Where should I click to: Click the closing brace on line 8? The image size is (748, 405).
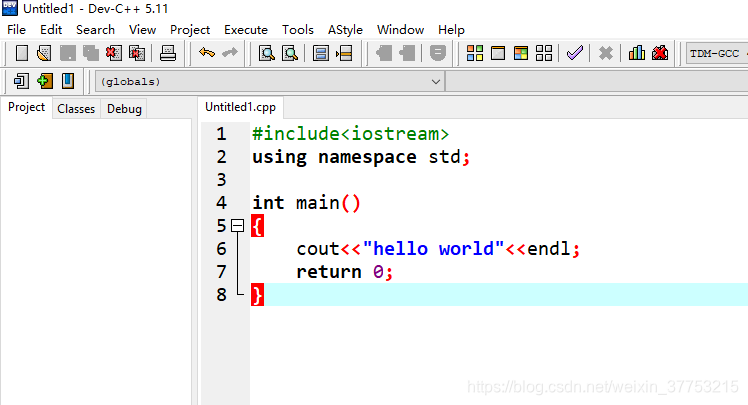tap(257, 295)
